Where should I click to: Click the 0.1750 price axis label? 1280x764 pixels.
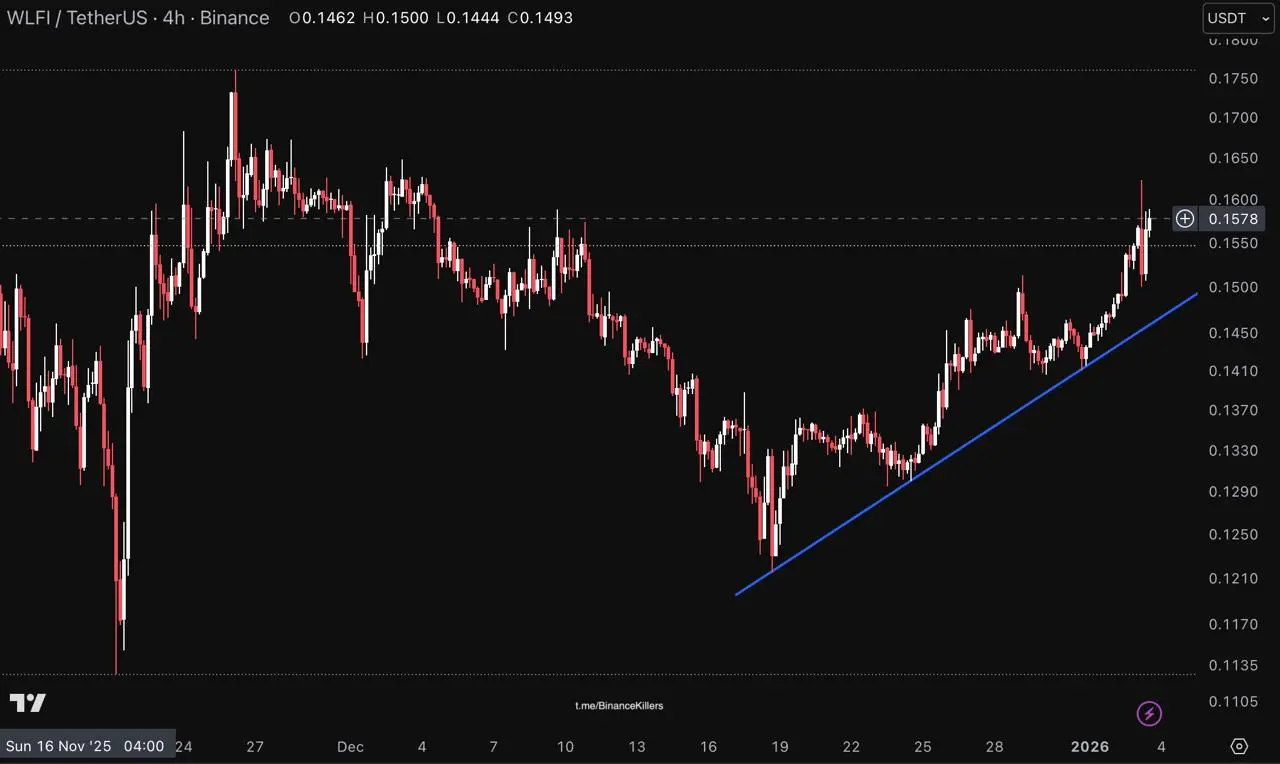(x=1233, y=79)
